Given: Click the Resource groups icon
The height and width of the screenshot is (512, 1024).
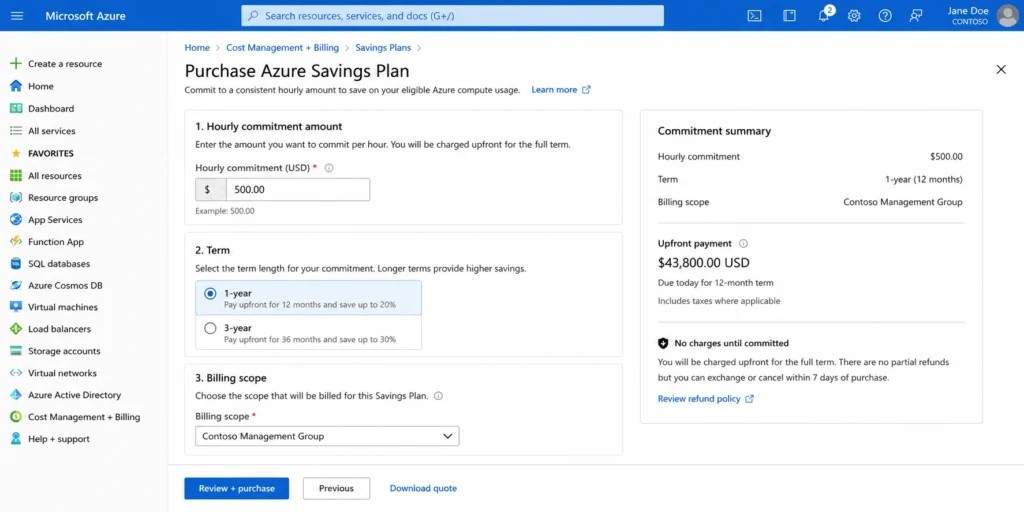Looking at the screenshot, I should (x=16, y=197).
